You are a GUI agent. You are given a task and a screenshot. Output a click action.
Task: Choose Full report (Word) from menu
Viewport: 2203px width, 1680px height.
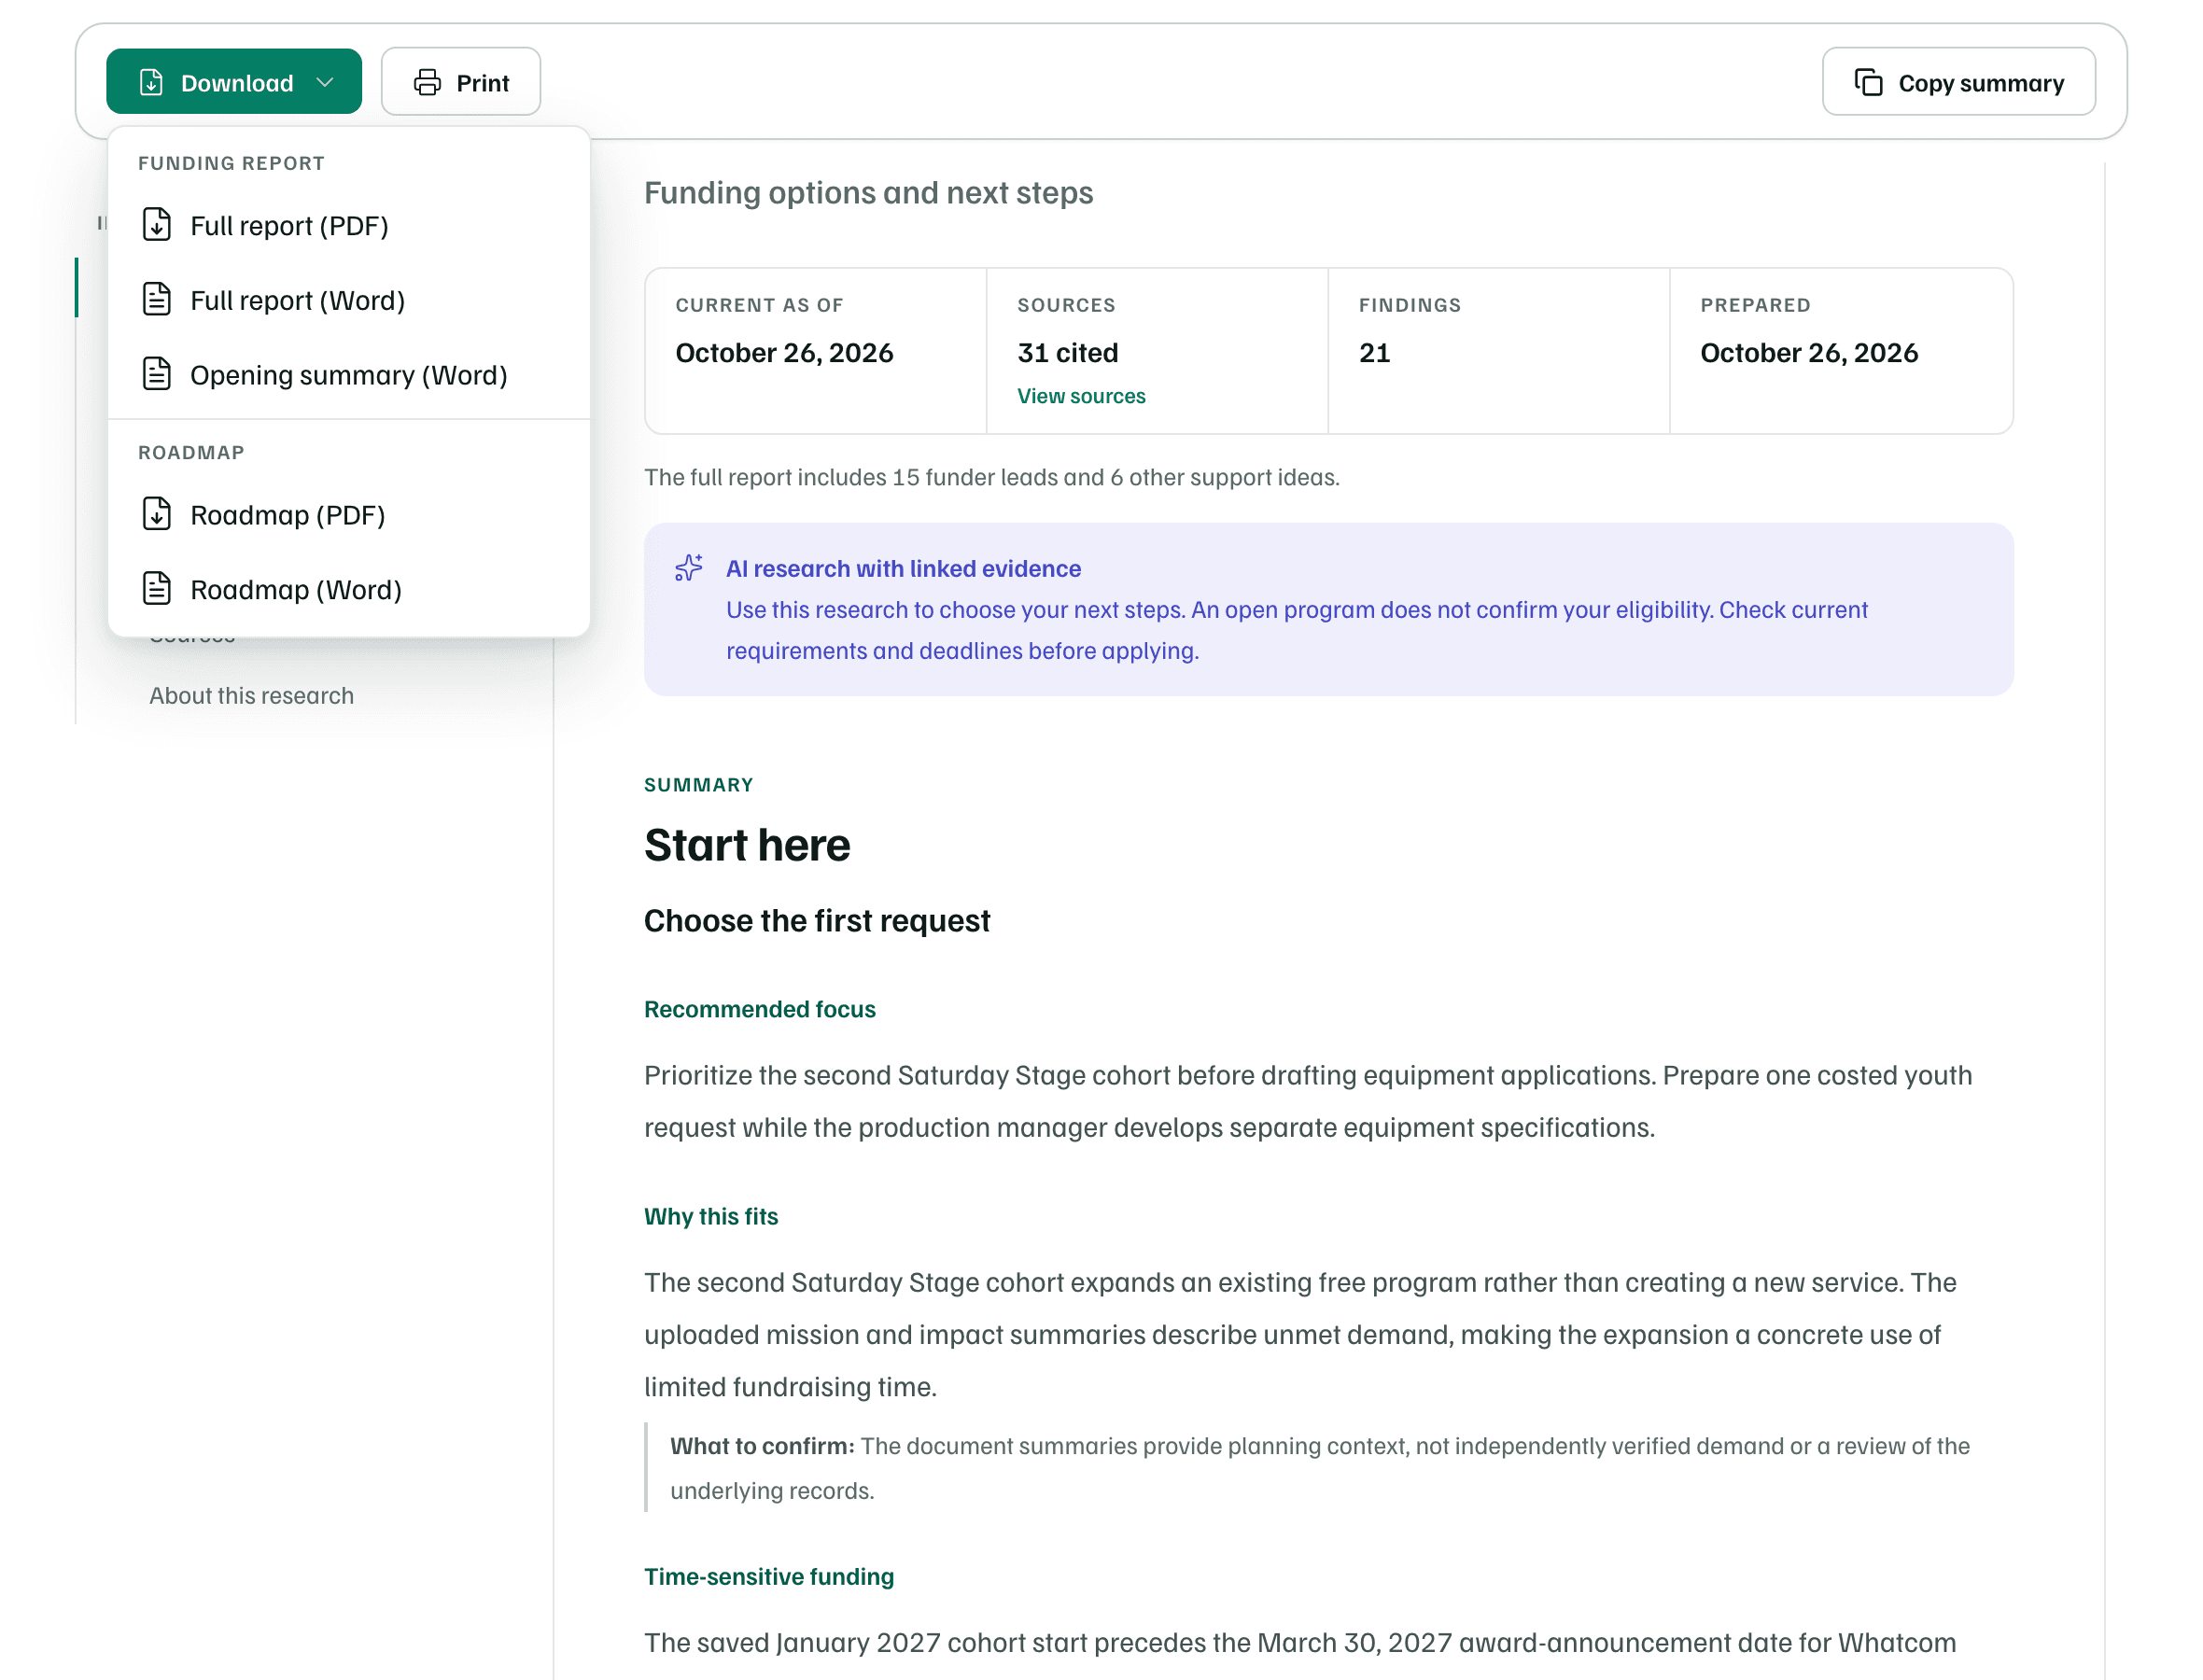pos(348,300)
